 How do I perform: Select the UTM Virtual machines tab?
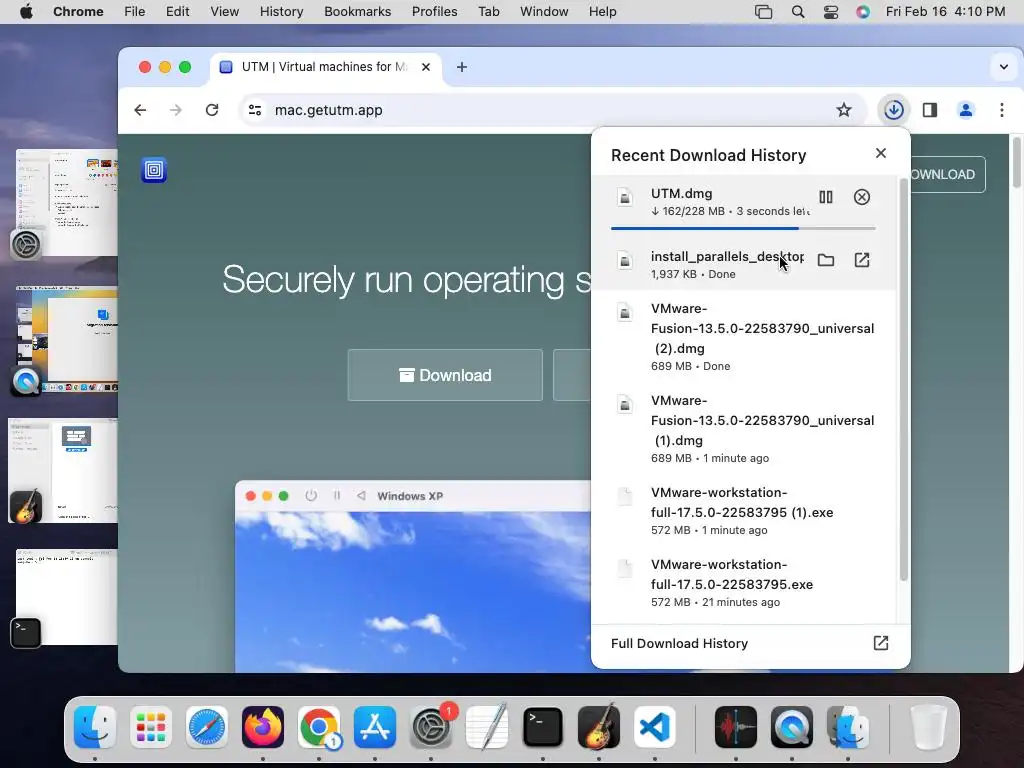[x=325, y=67]
